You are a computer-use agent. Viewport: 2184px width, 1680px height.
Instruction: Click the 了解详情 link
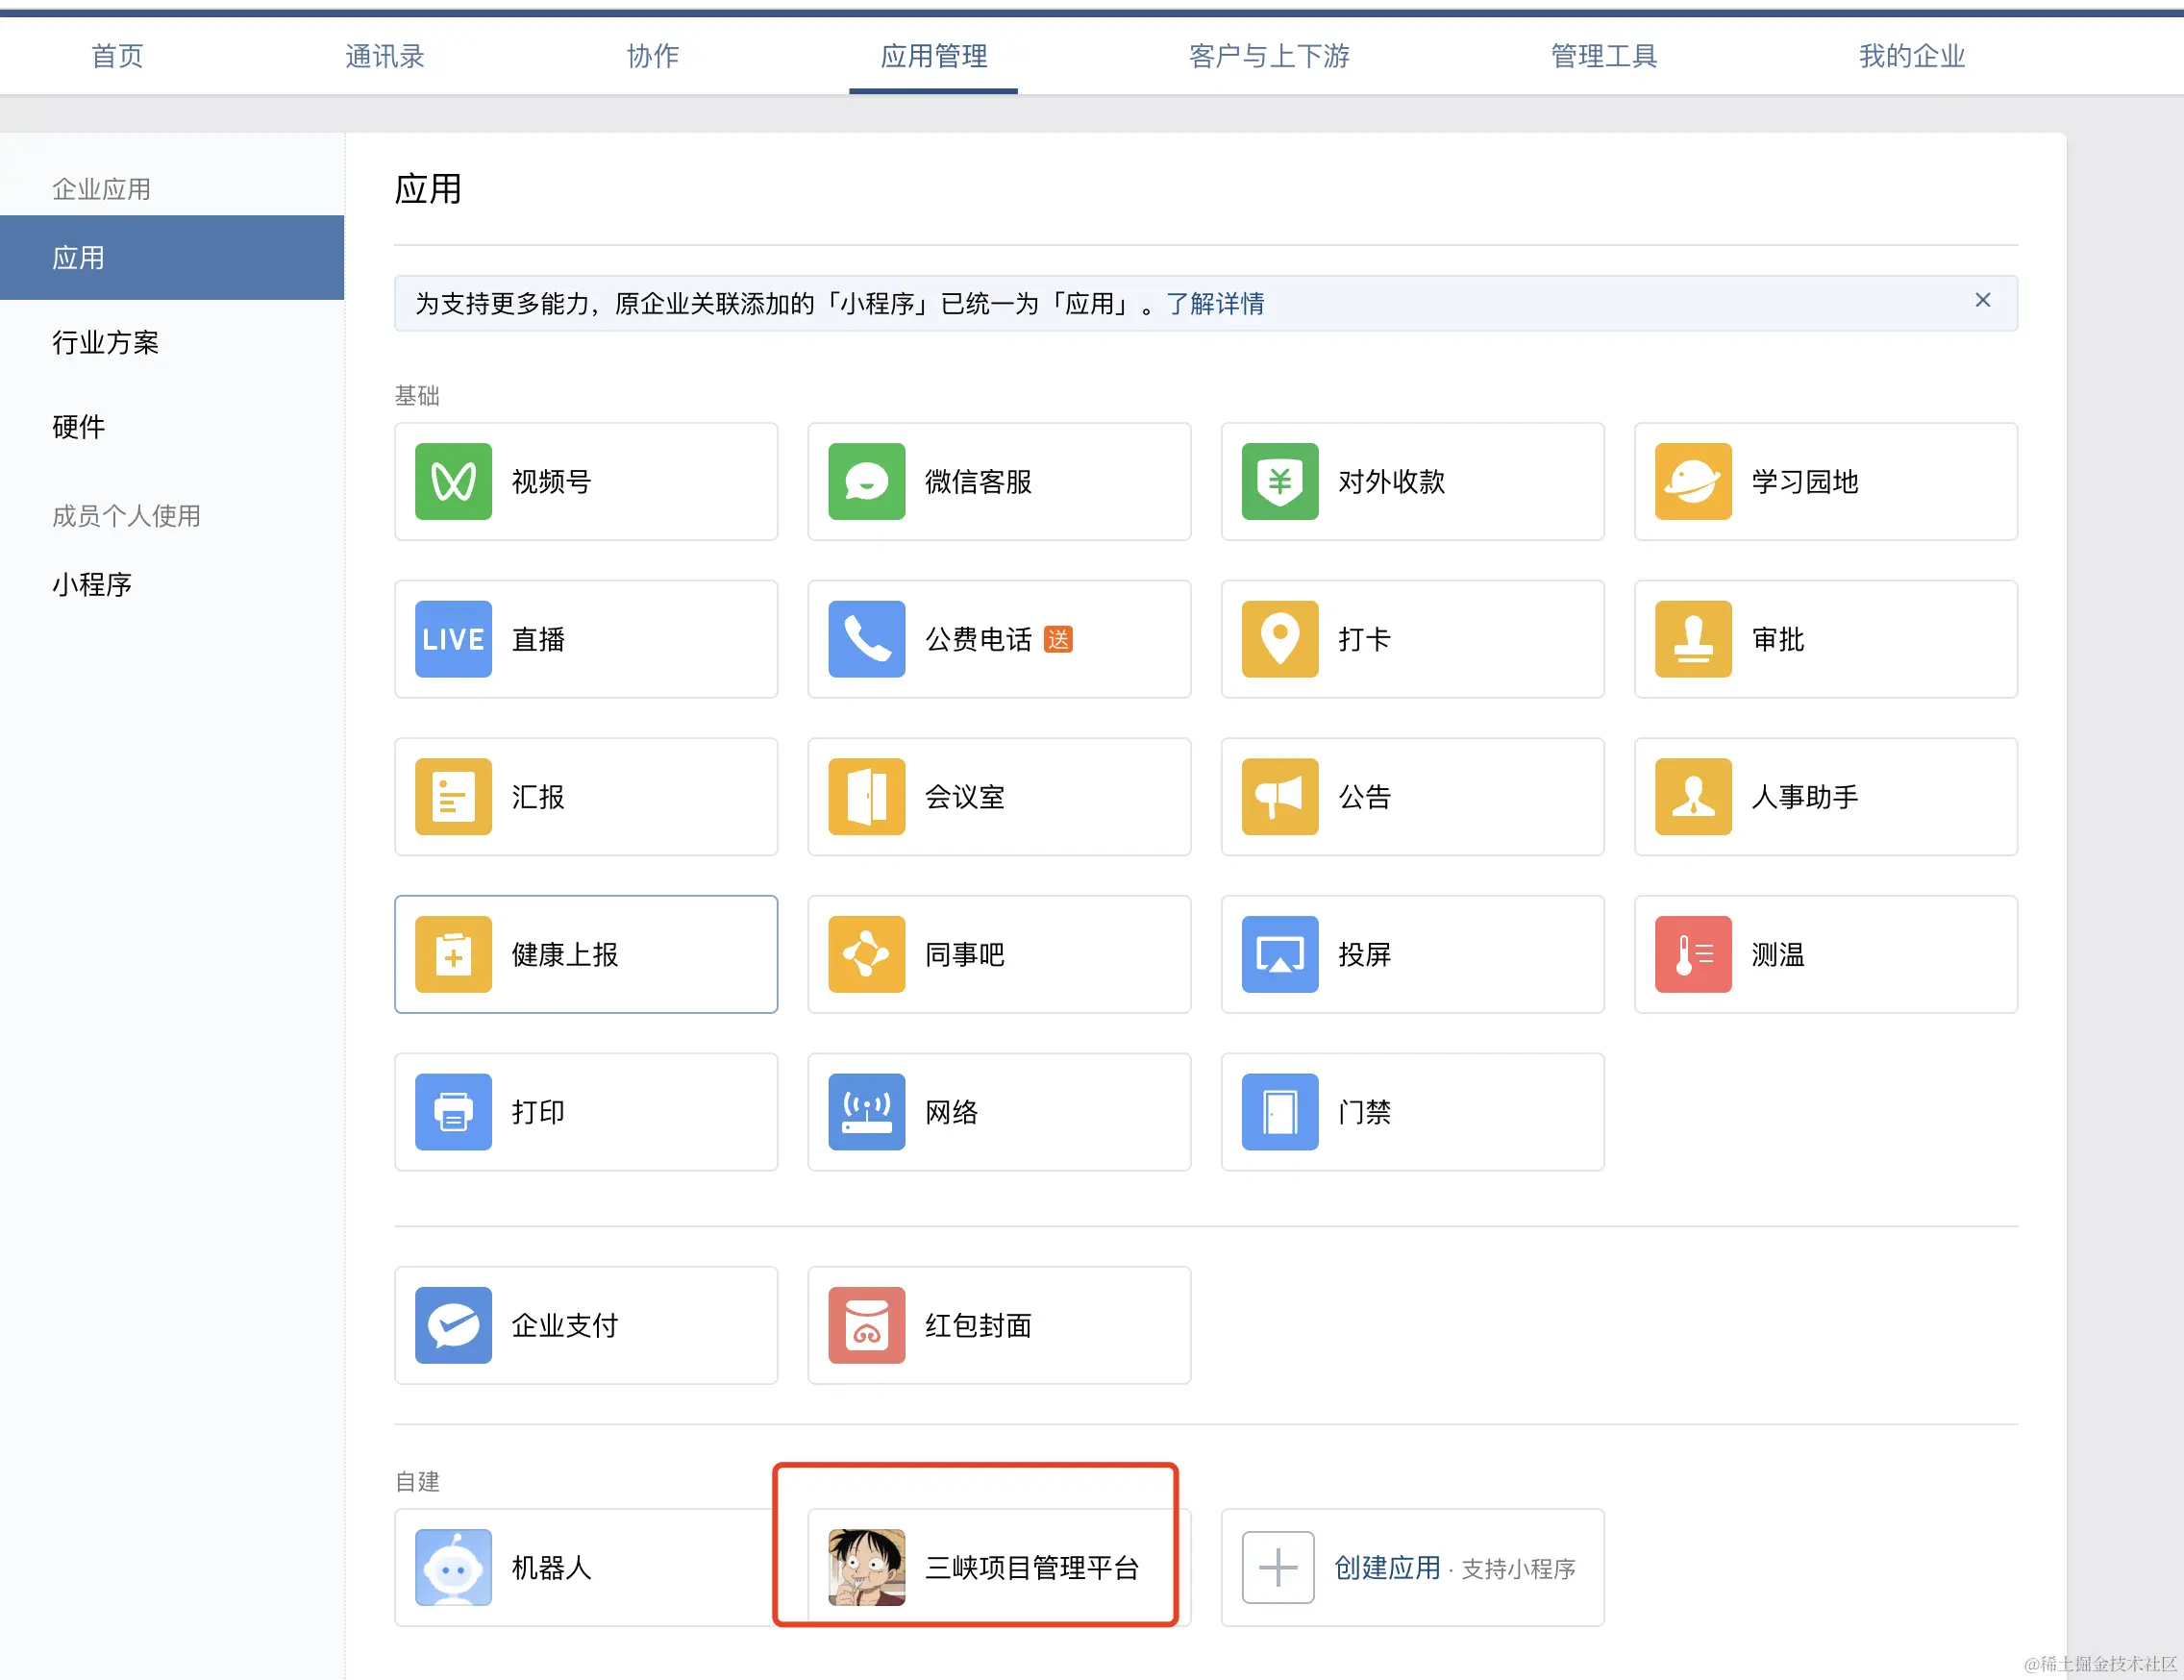point(1214,303)
